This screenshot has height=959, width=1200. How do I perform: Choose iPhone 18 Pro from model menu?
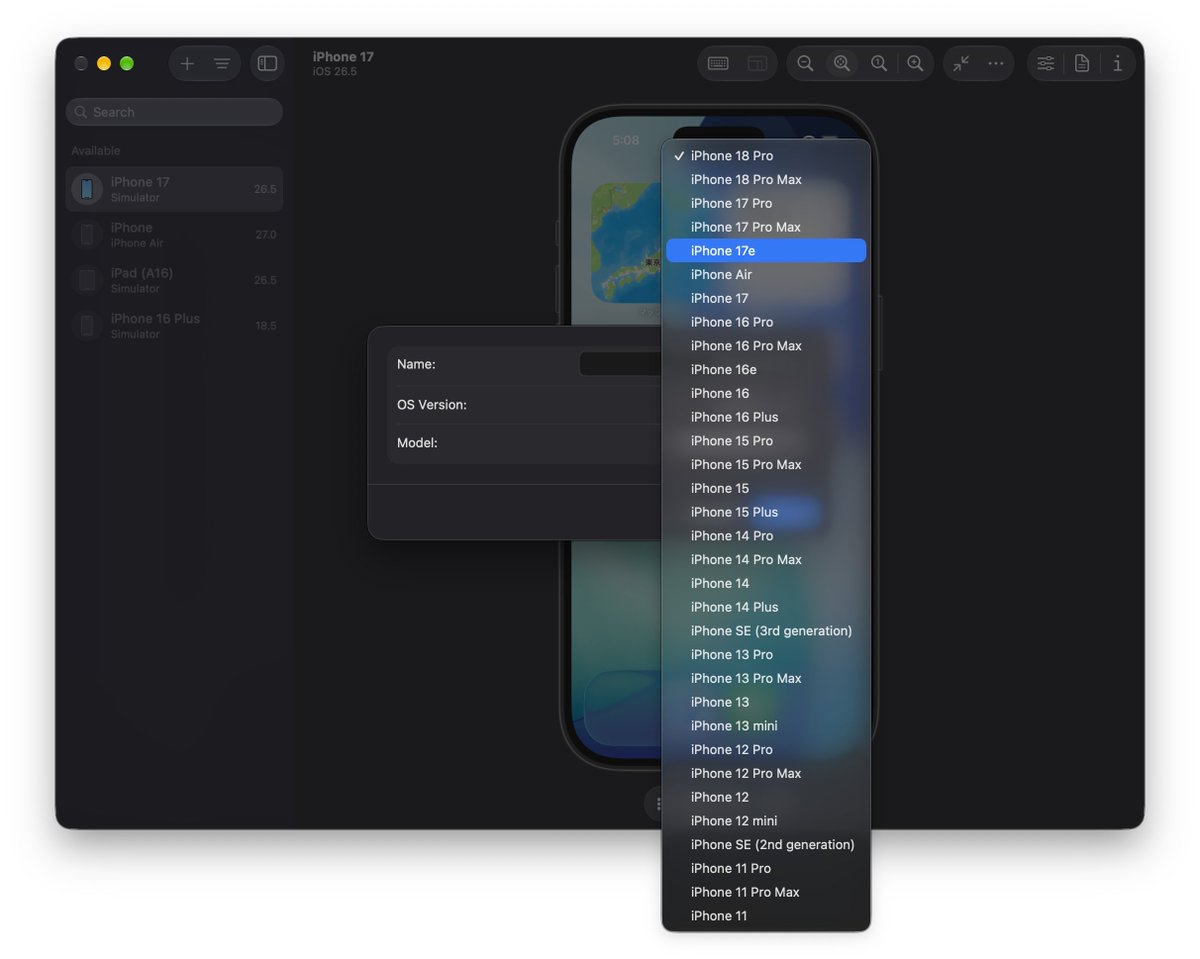[766, 156]
